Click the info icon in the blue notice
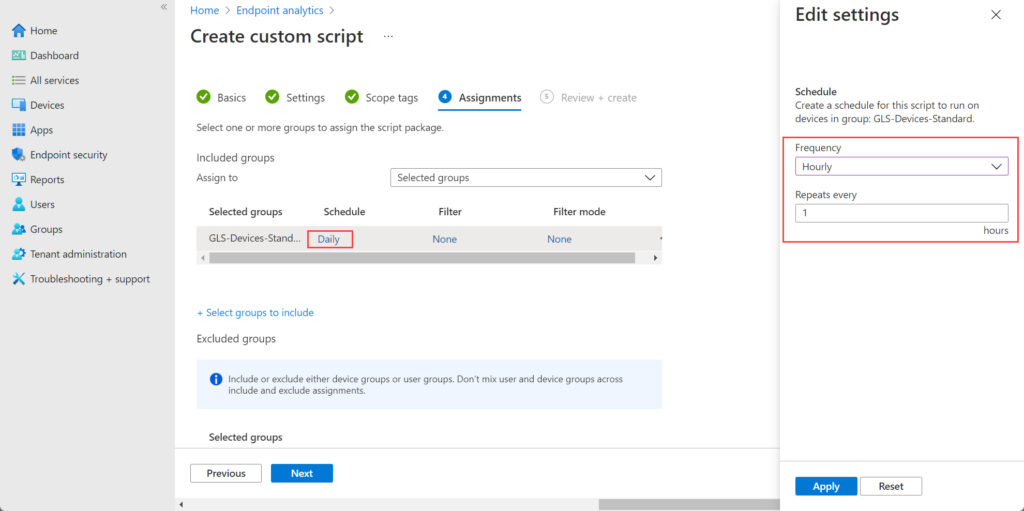Viewport: 1024px width, 511px height. point(215,379)
